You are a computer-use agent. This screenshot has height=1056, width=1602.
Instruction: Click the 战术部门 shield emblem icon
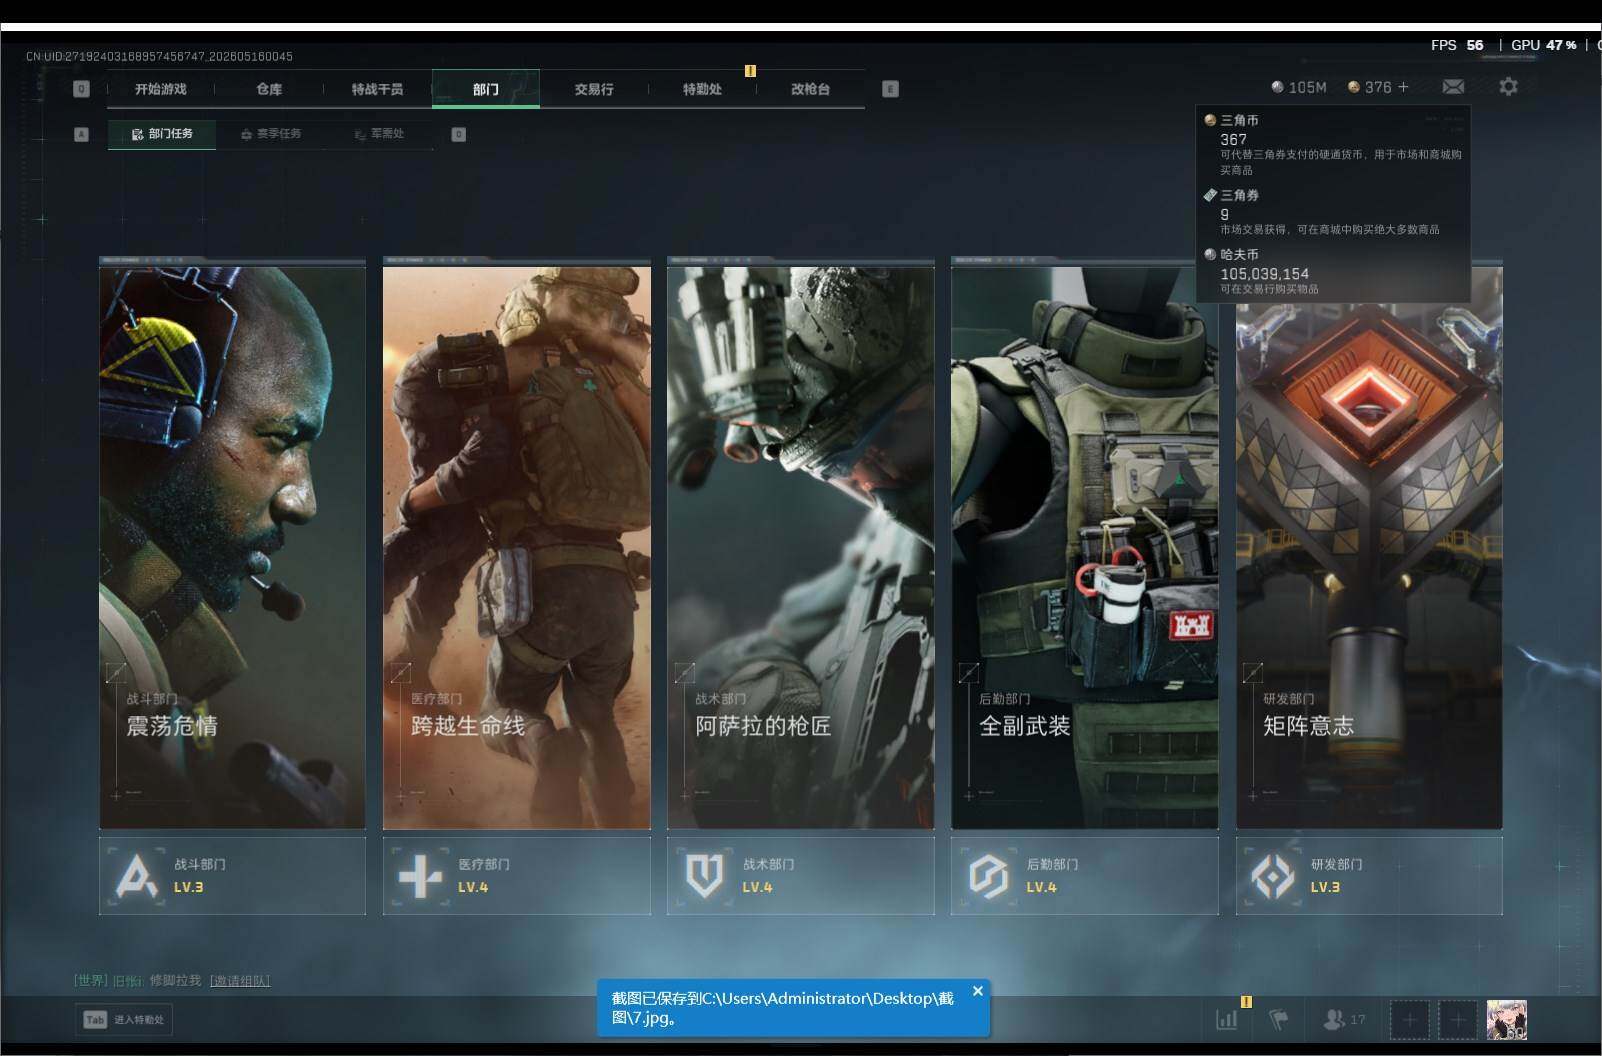[704, 877]
